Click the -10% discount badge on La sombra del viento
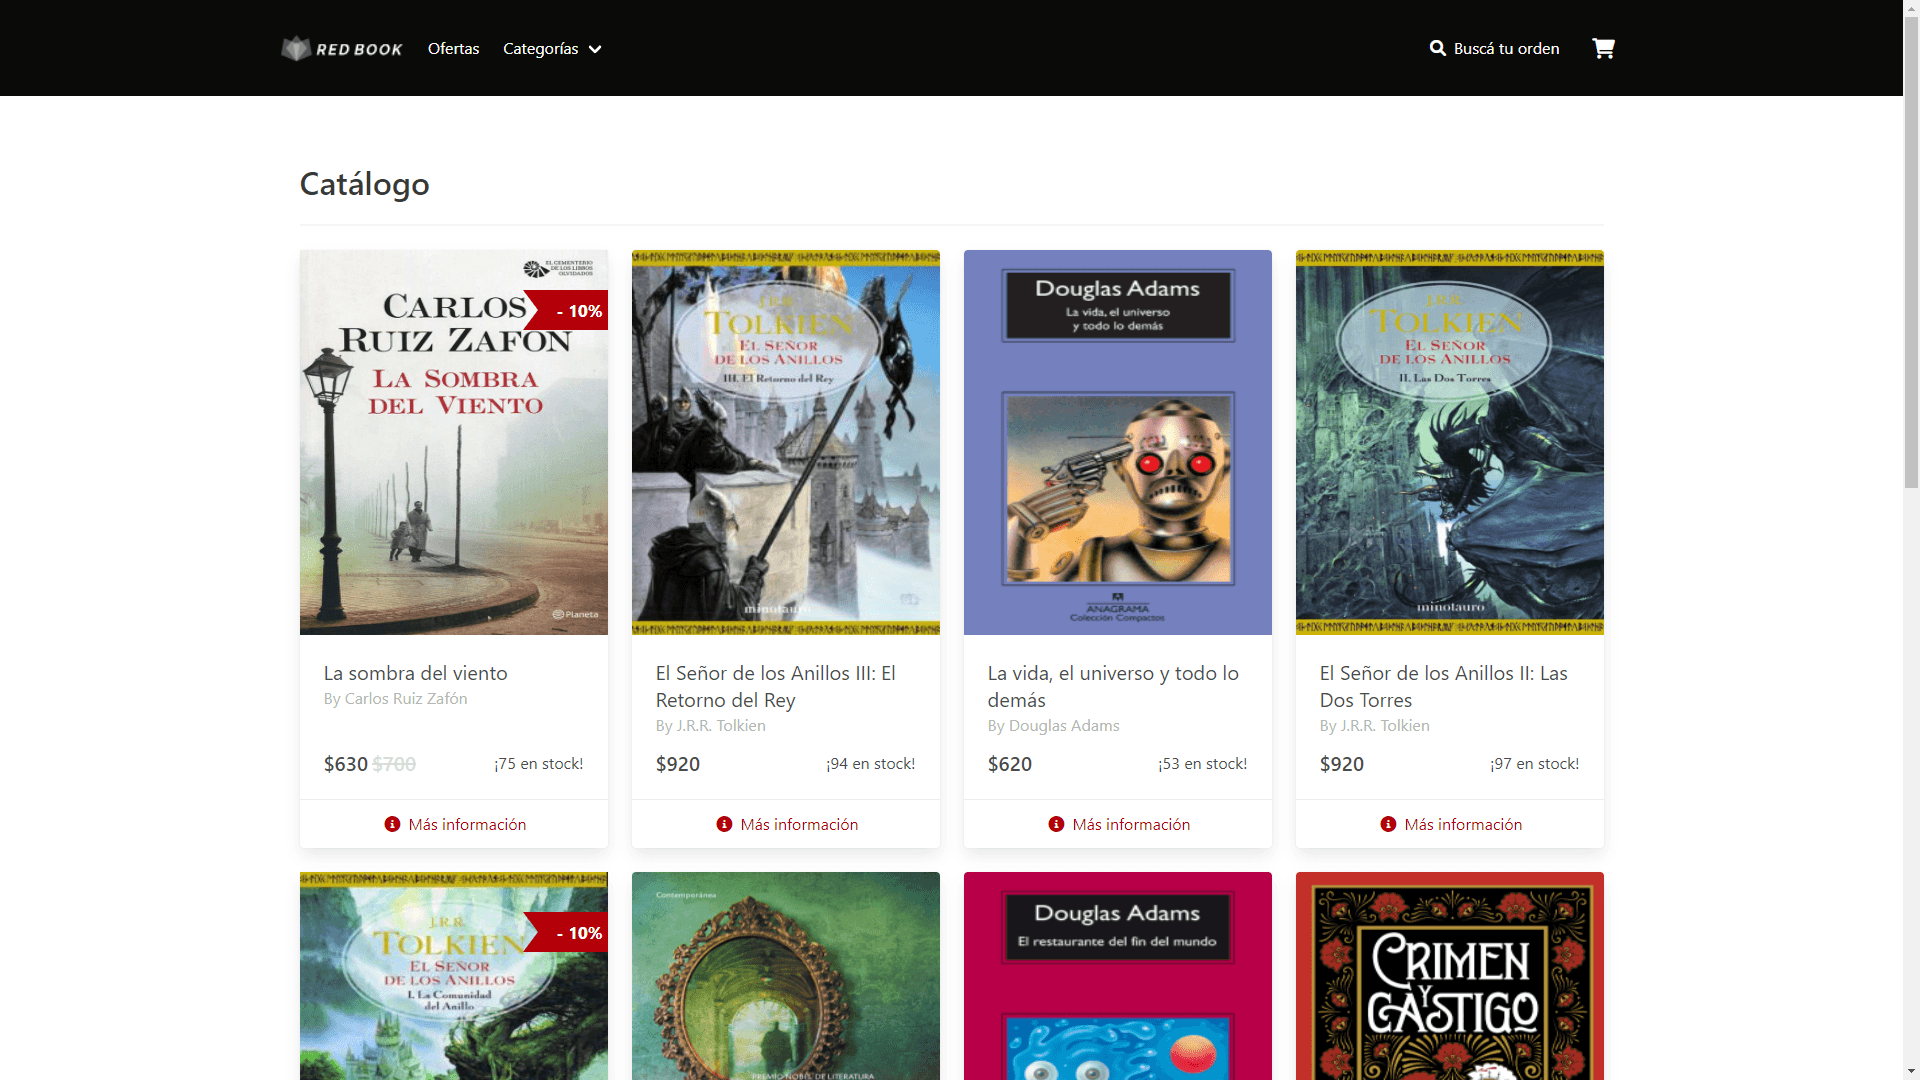 566,310
